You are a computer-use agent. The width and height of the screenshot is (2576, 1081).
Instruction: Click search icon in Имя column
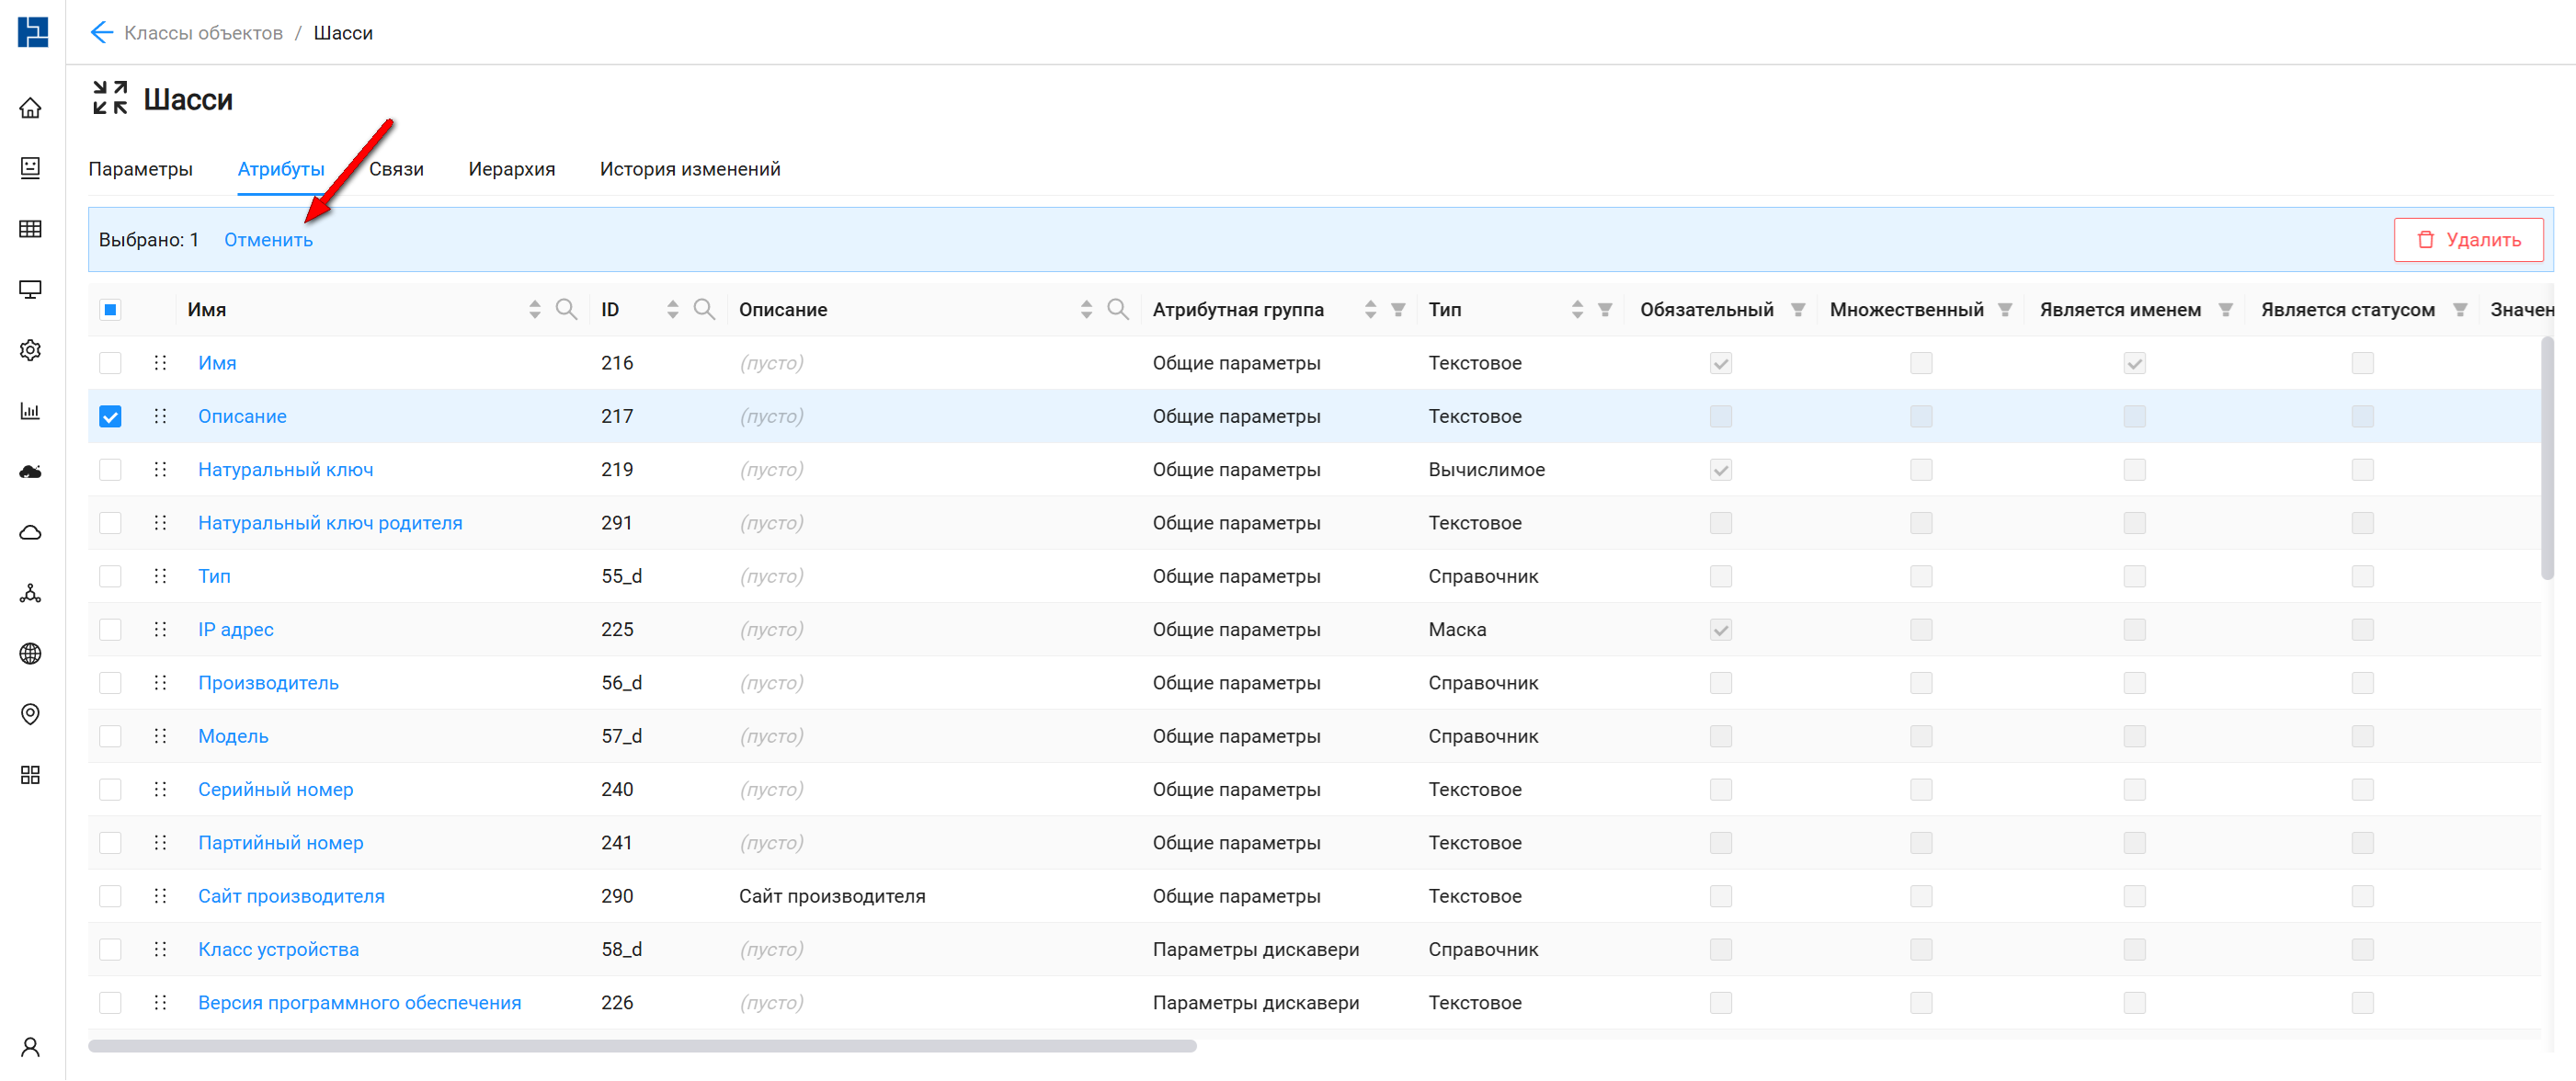(566, 310)
